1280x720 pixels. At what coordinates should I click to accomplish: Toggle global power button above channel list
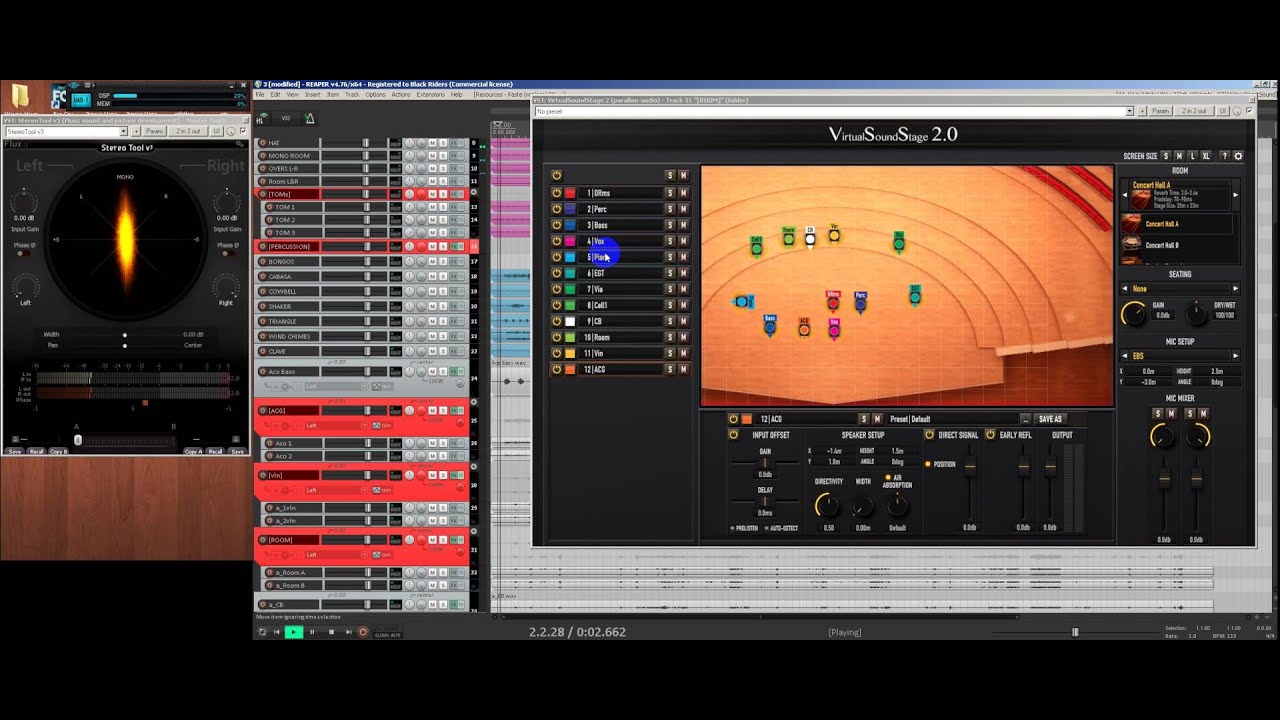coord(557,175)
